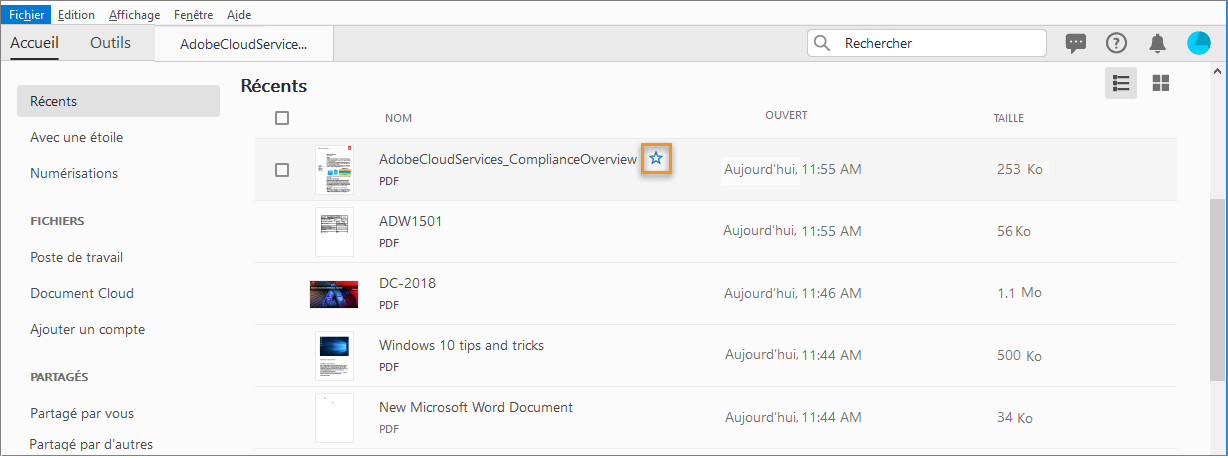The image size is (1228, 458).
Task: Open Avec une étoile in sidebar
Action: (x=77, y=137)
